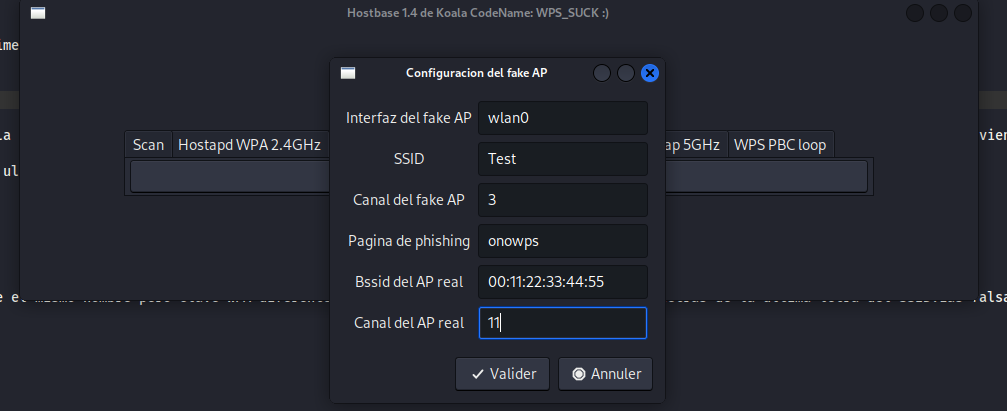Click the Hostbase main window menu icon
The width and height of the screenshot is (1007, 411).
coord(37,13)
